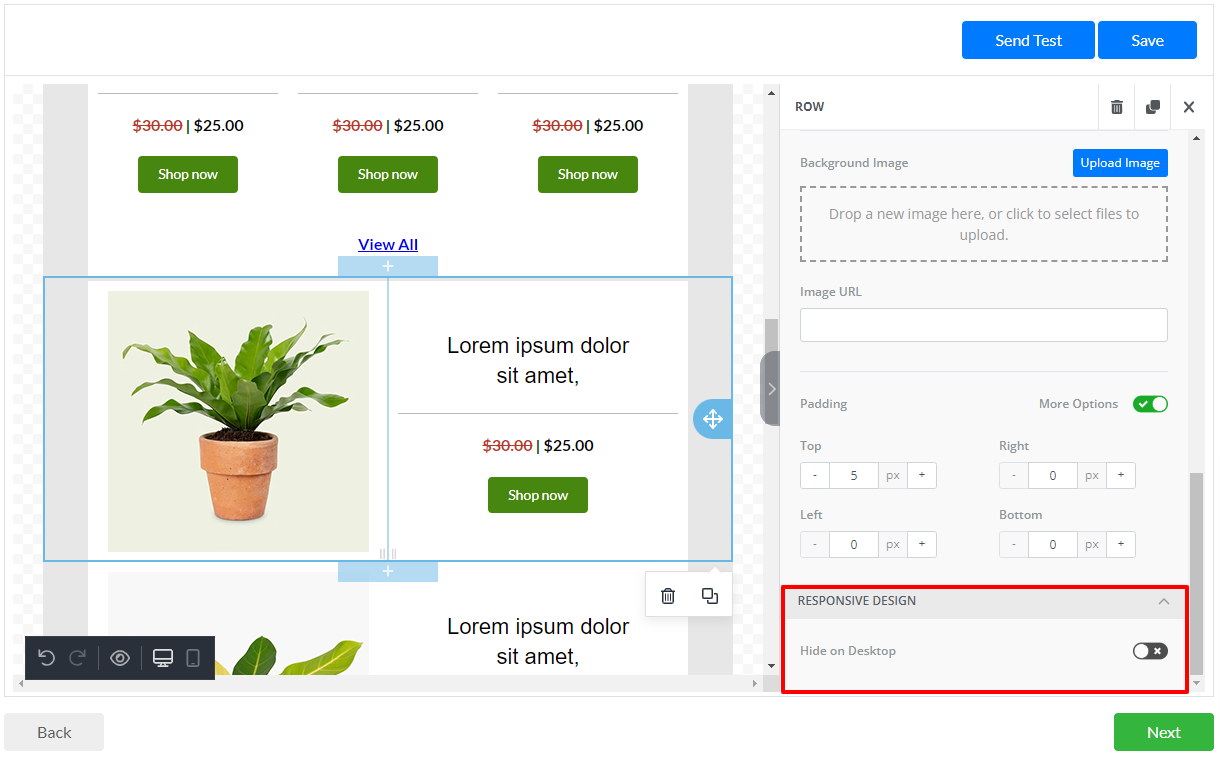Click the move handle on selected row

[x=712, y=419]
